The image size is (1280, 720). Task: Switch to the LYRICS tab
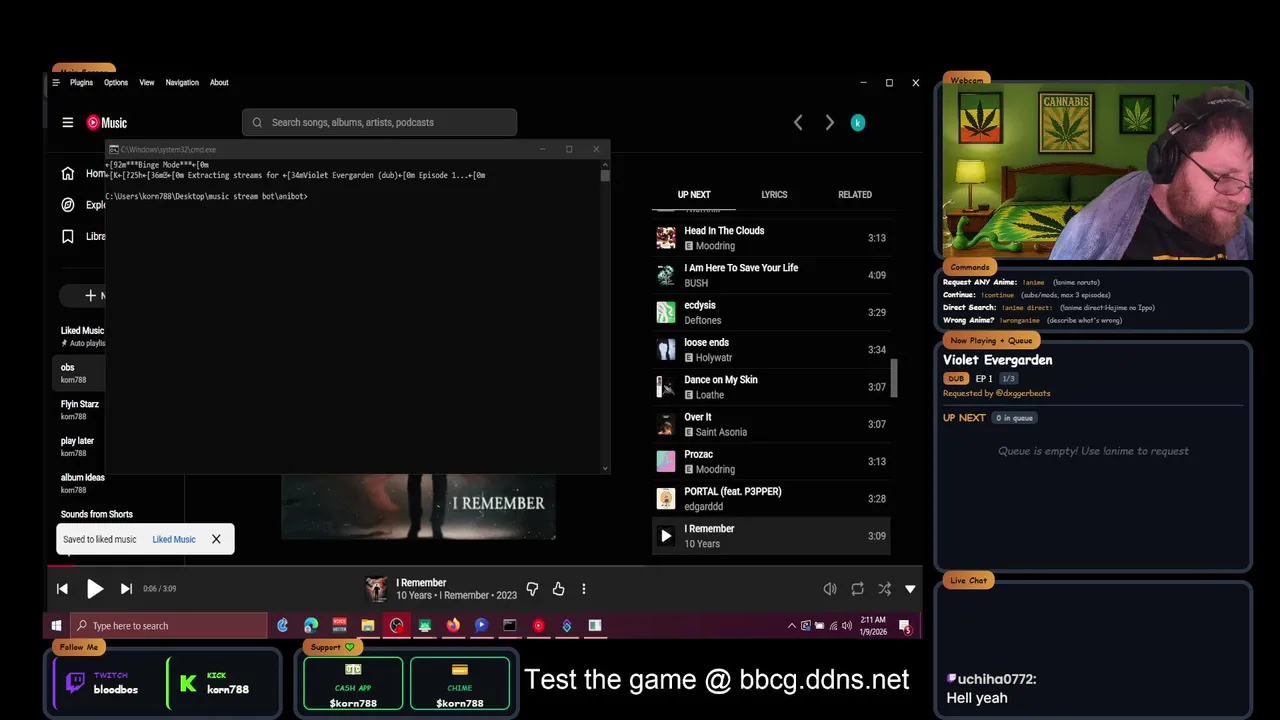774,195
